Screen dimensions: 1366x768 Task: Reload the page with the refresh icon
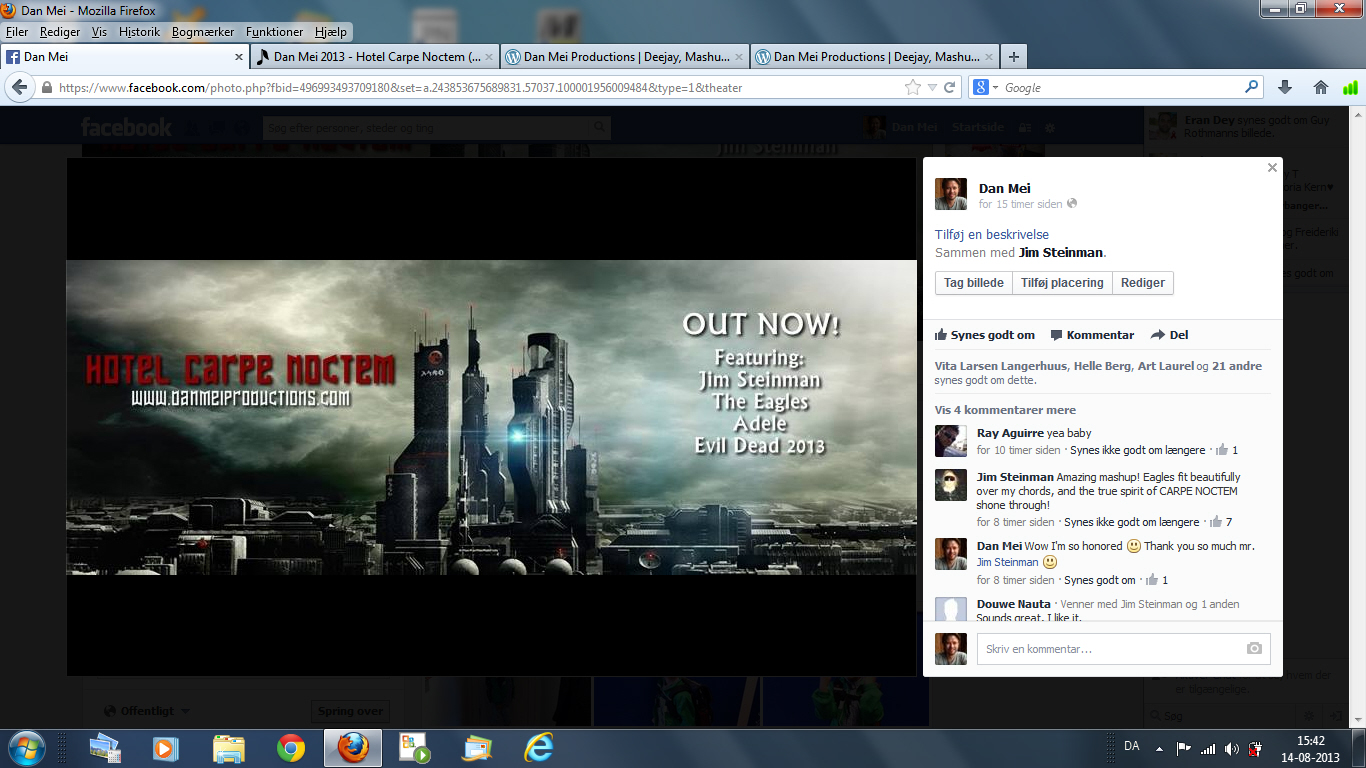(950, 87)
